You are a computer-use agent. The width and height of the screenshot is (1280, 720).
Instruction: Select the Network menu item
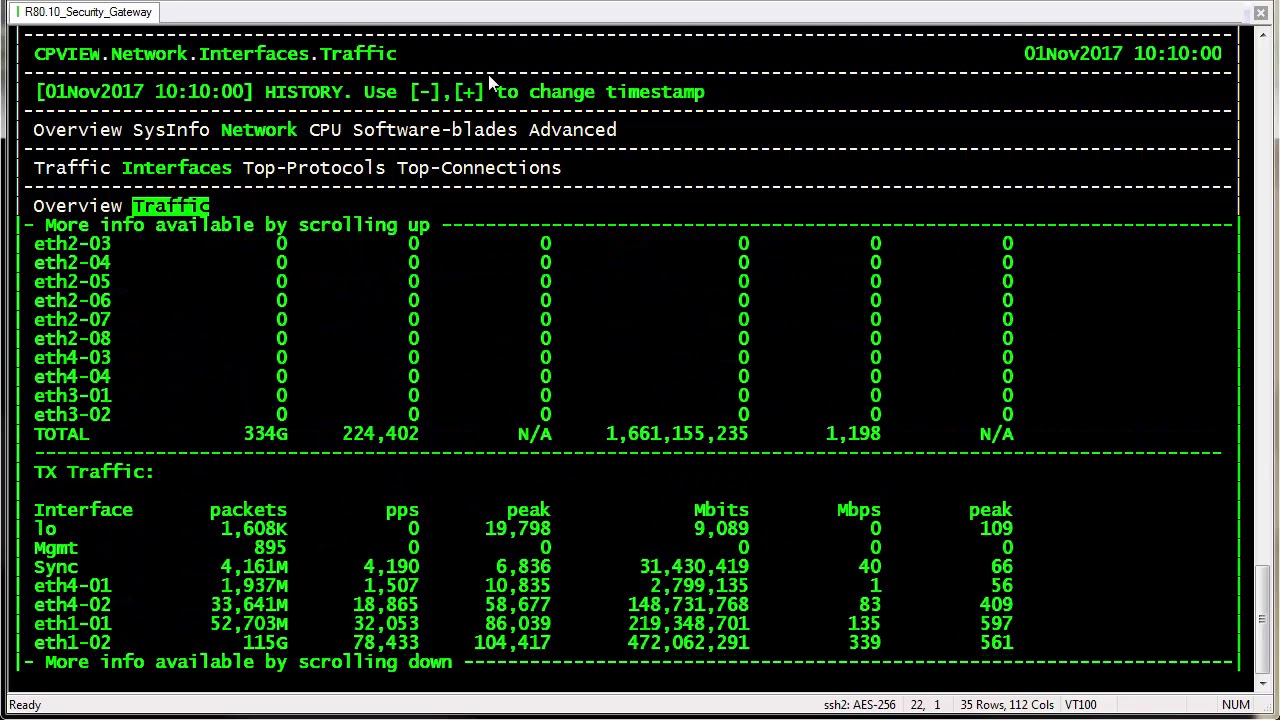[259, 130]
